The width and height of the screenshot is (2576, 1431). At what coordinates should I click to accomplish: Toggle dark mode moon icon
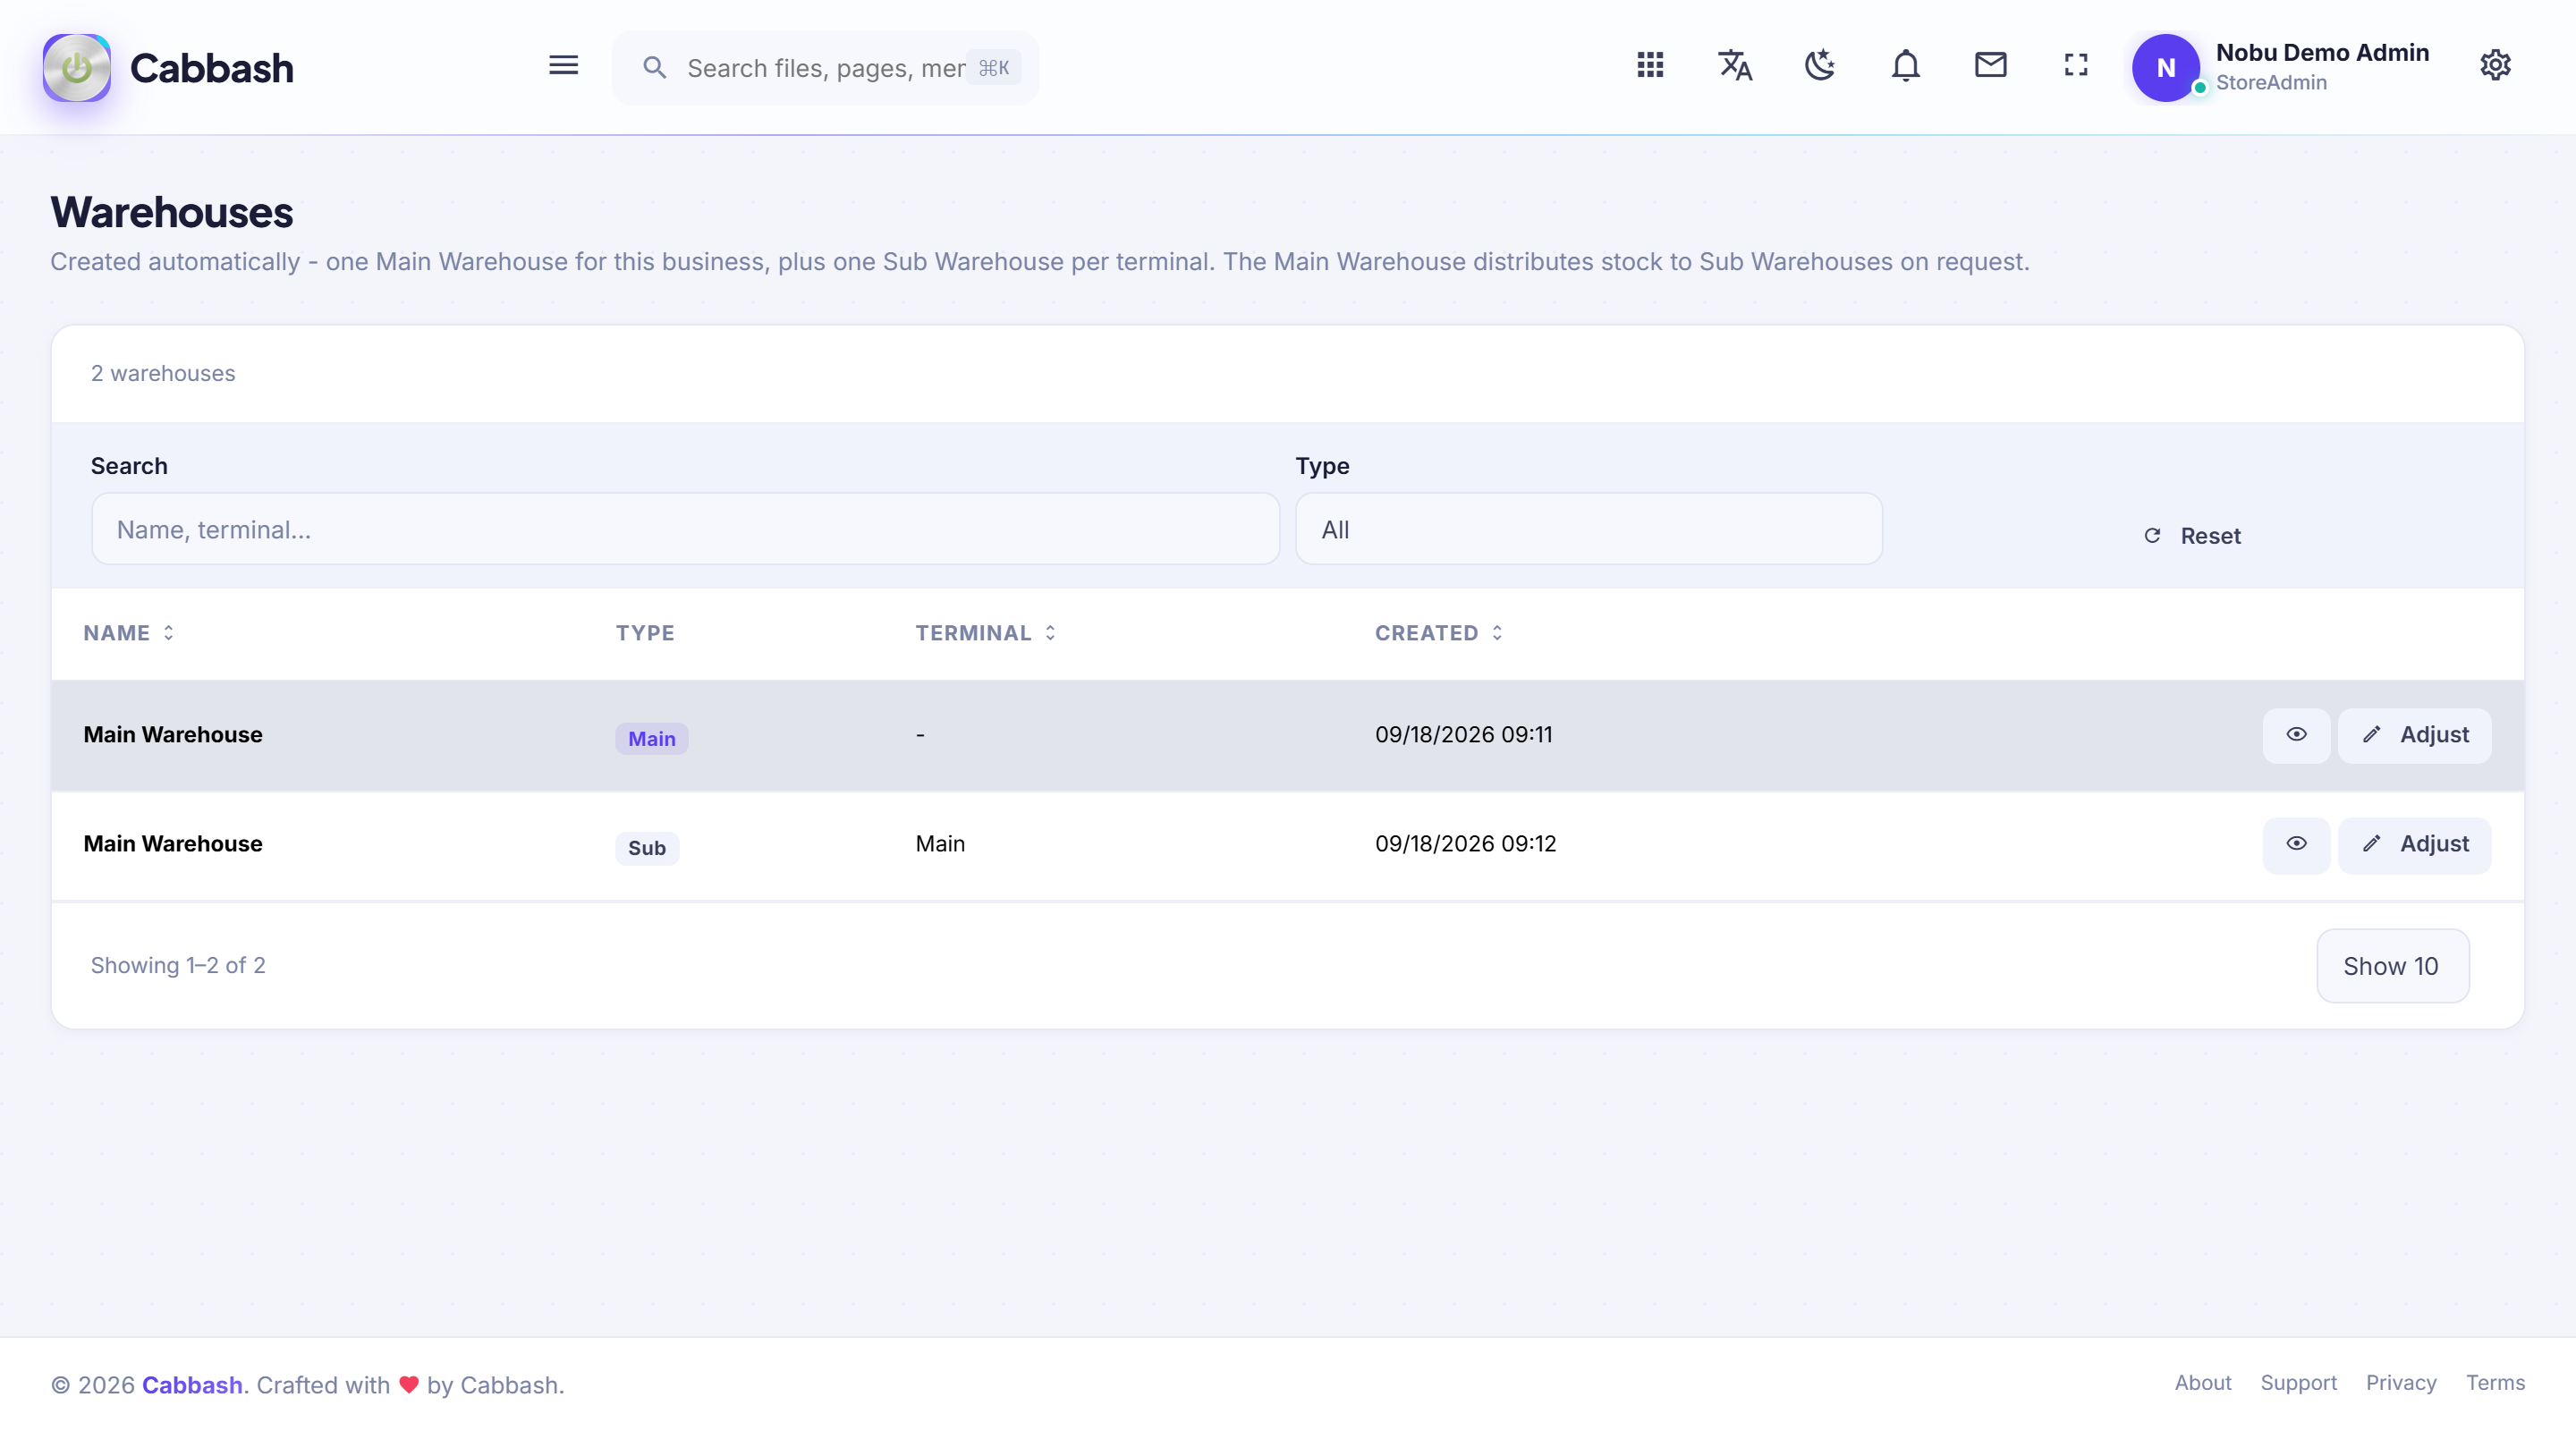pos(1820,66)
